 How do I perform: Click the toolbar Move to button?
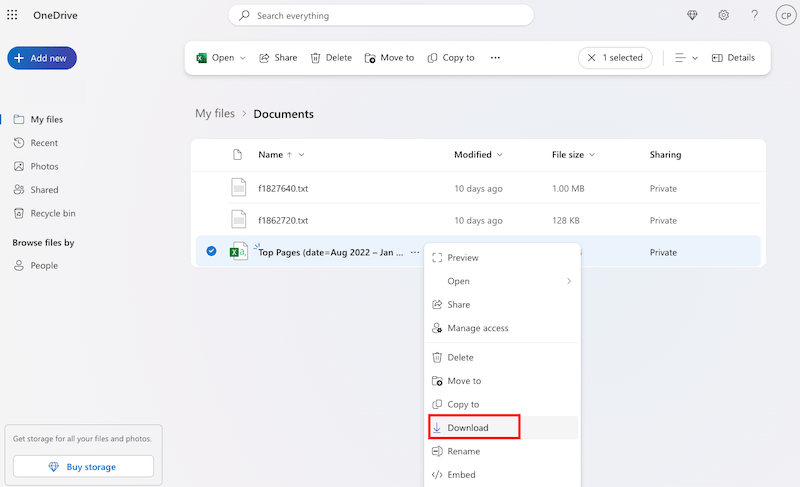pyautogui.click(x=389, y=58)
